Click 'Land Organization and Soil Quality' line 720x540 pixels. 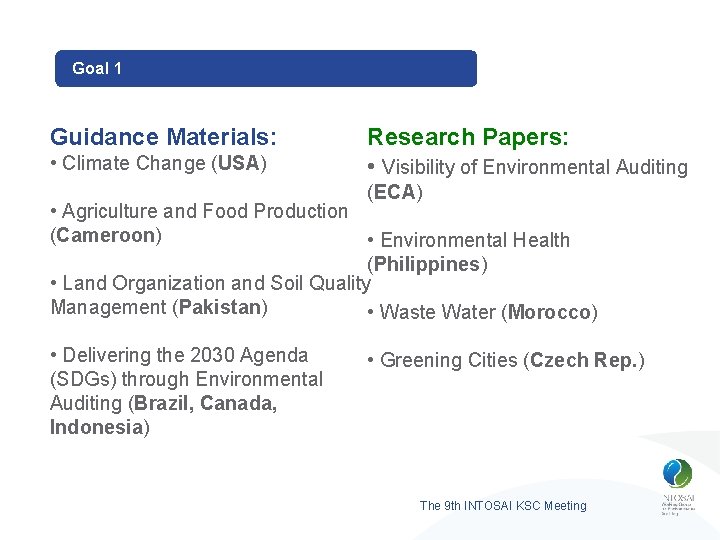pos(211,283)
